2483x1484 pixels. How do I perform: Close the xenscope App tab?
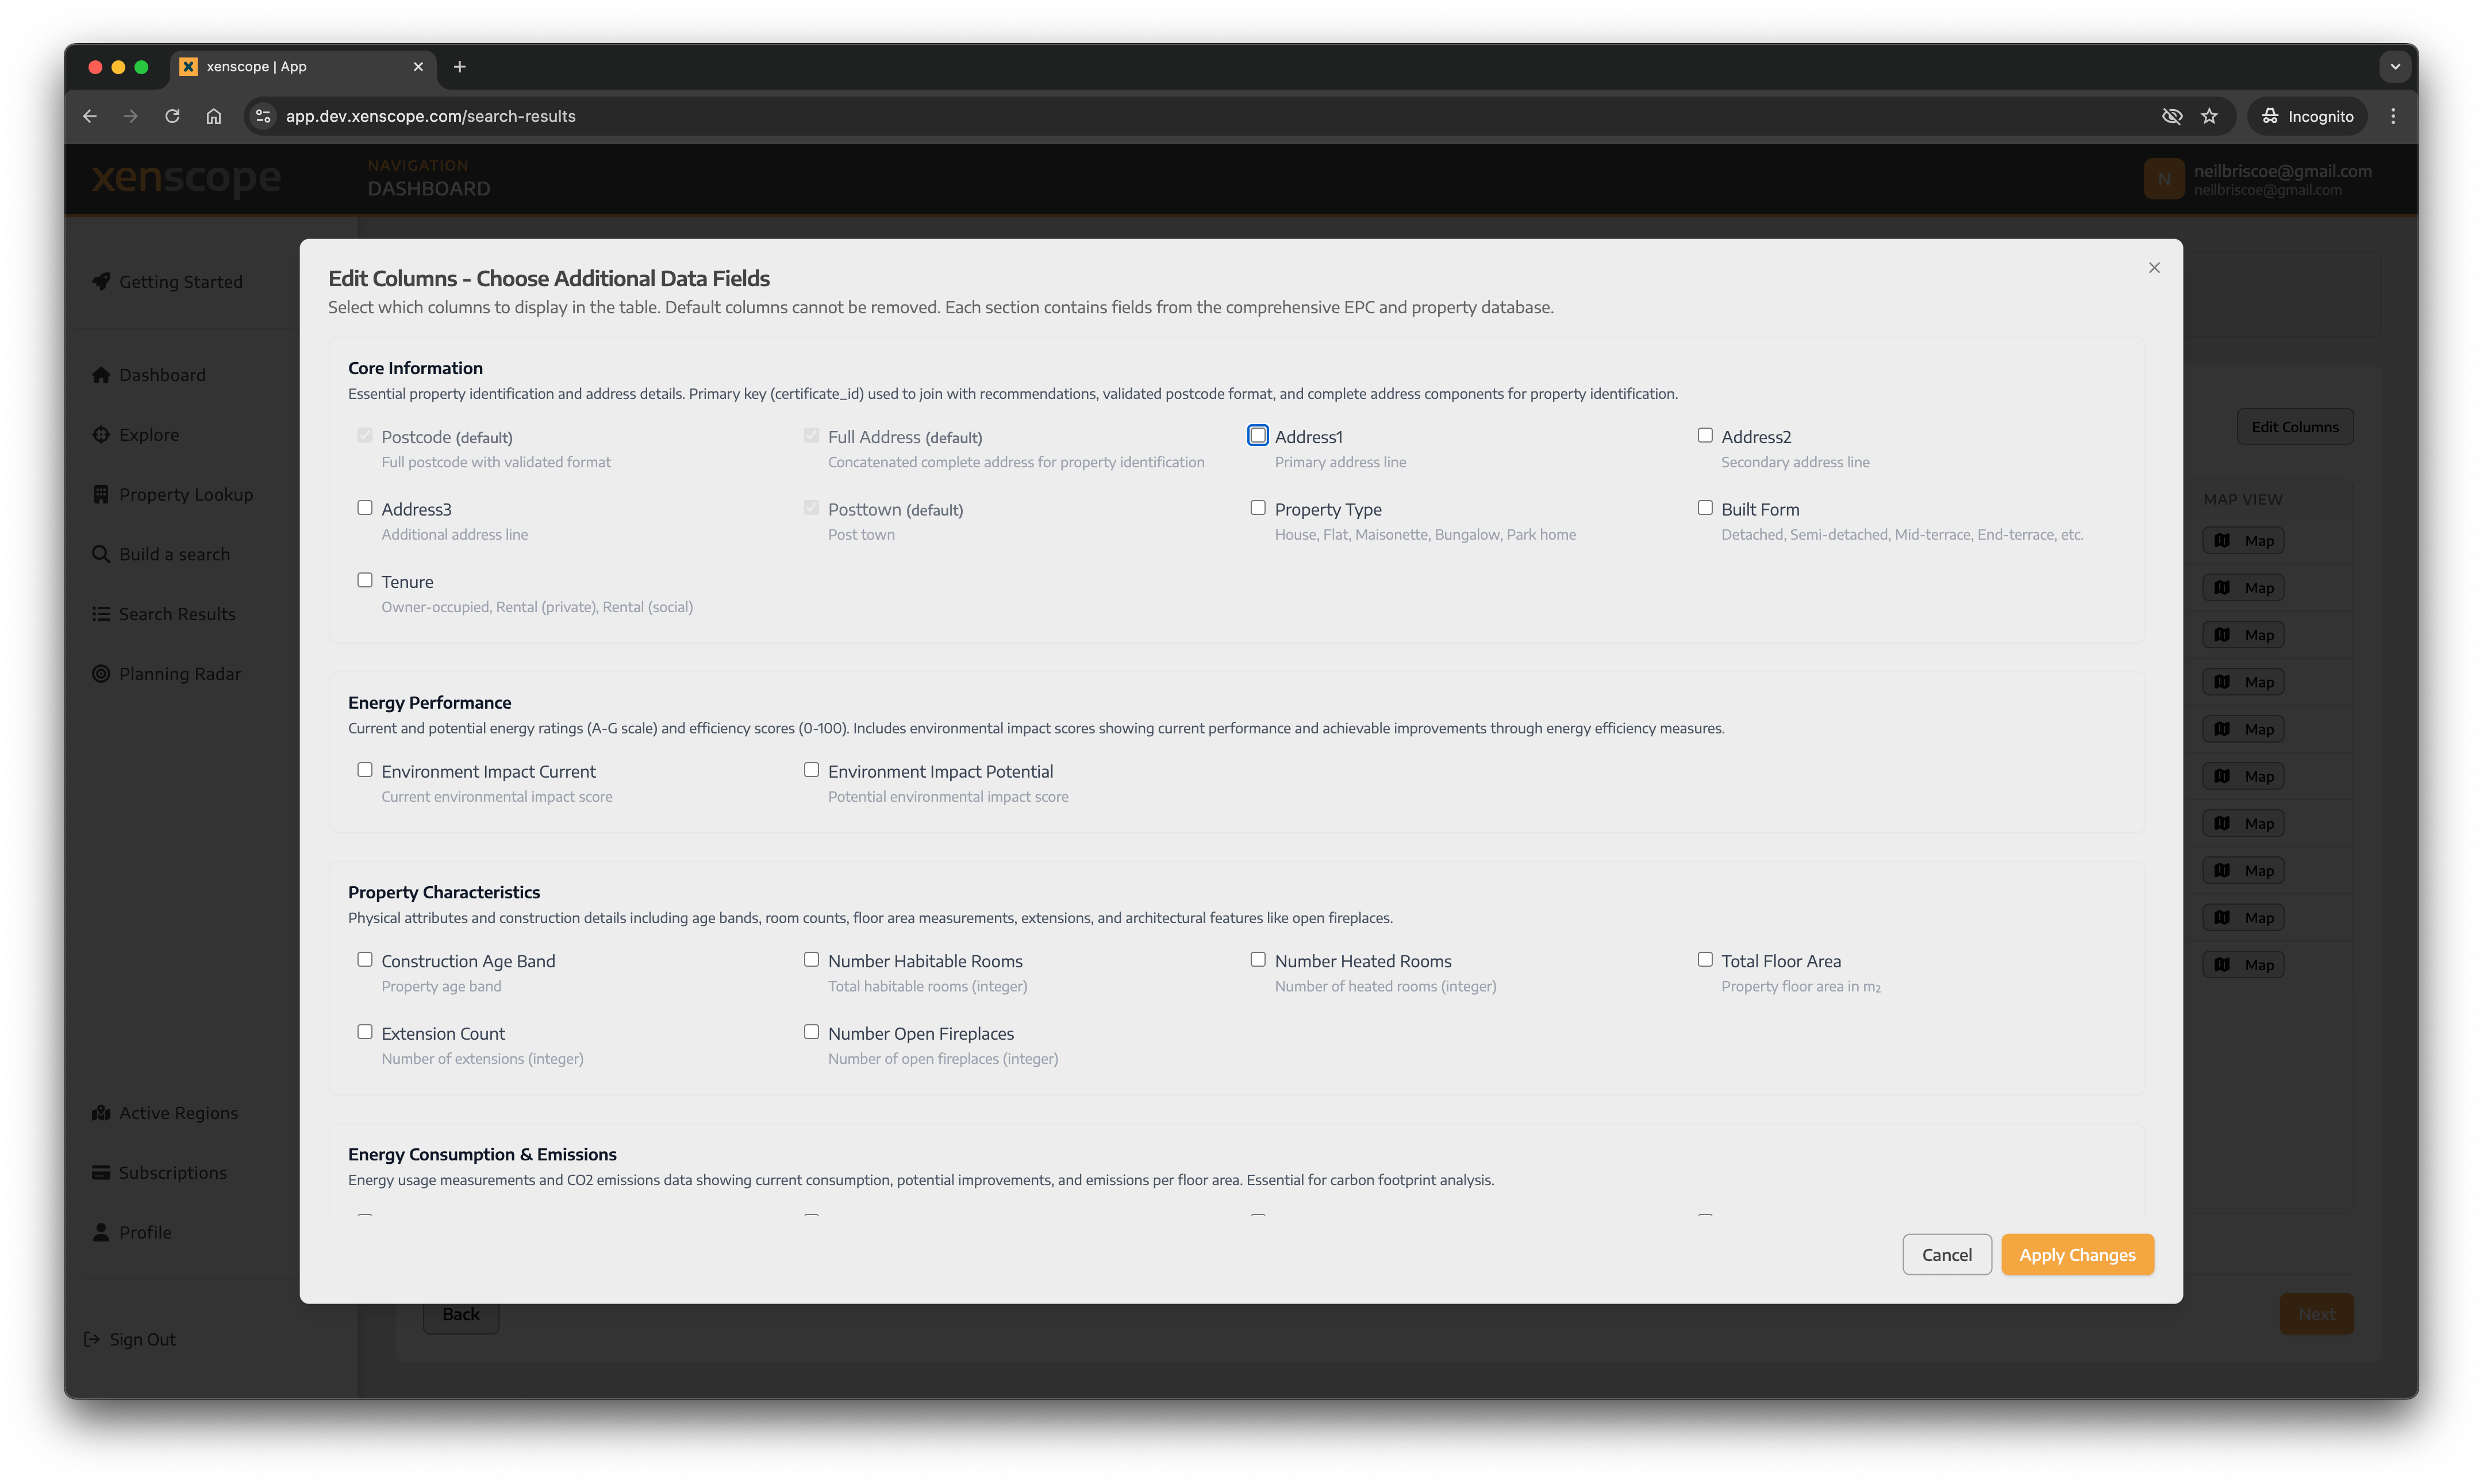click(418, 67)
